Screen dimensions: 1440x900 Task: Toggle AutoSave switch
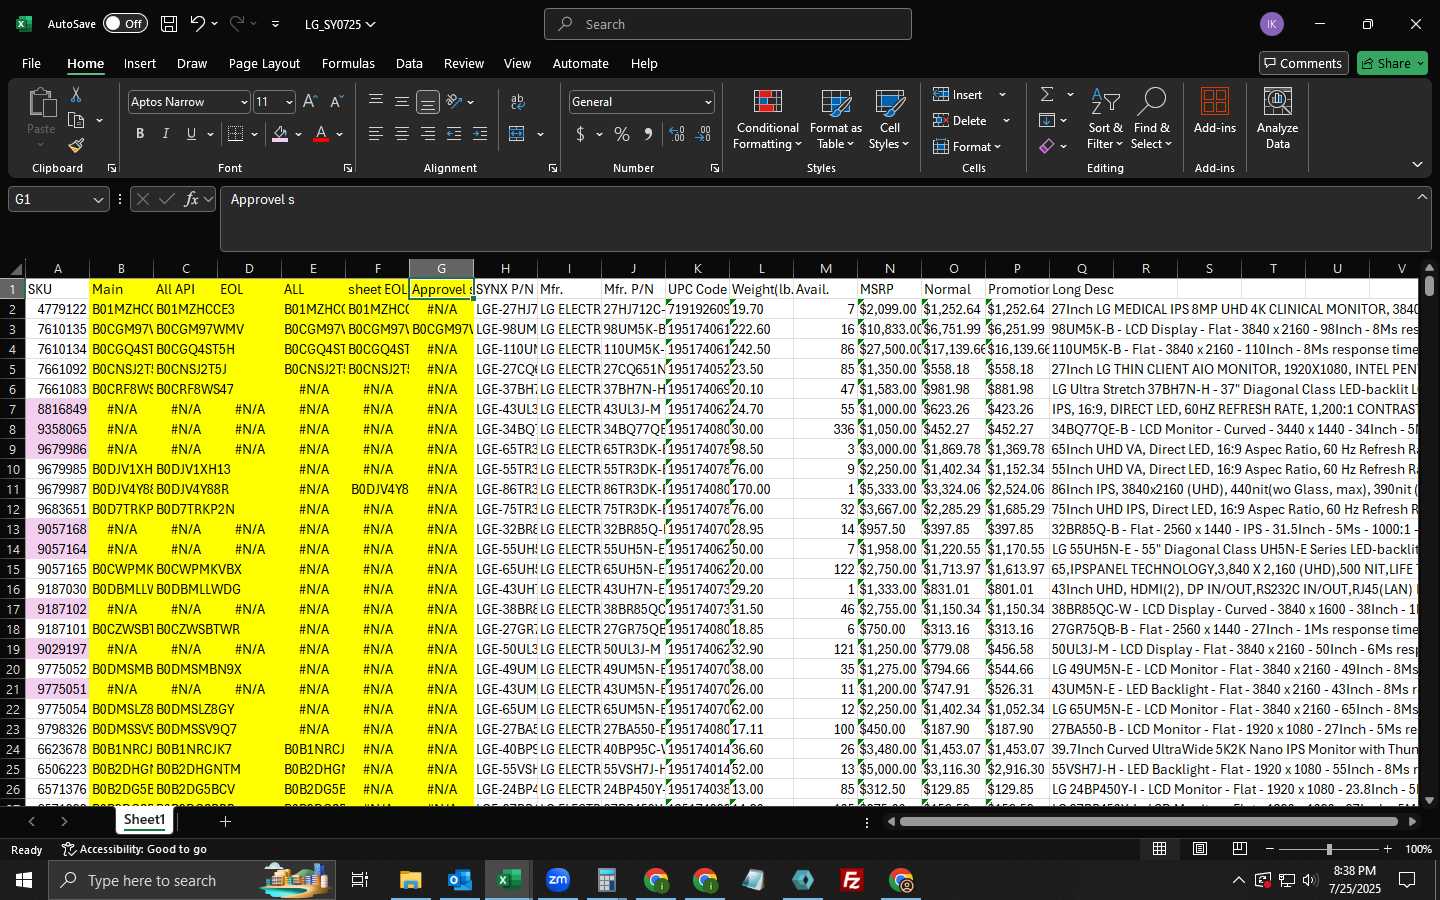click(124, 24)
